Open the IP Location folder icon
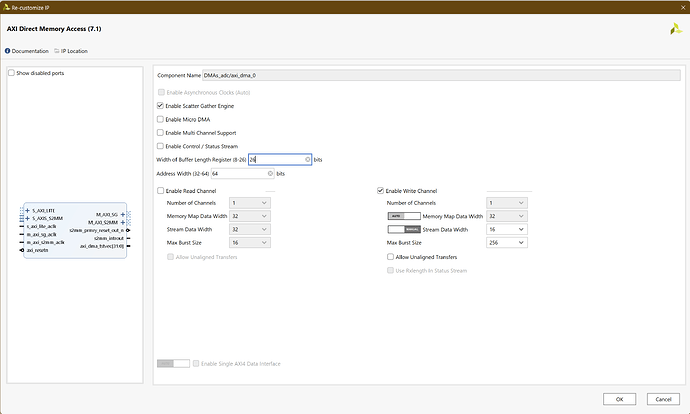 57,51
